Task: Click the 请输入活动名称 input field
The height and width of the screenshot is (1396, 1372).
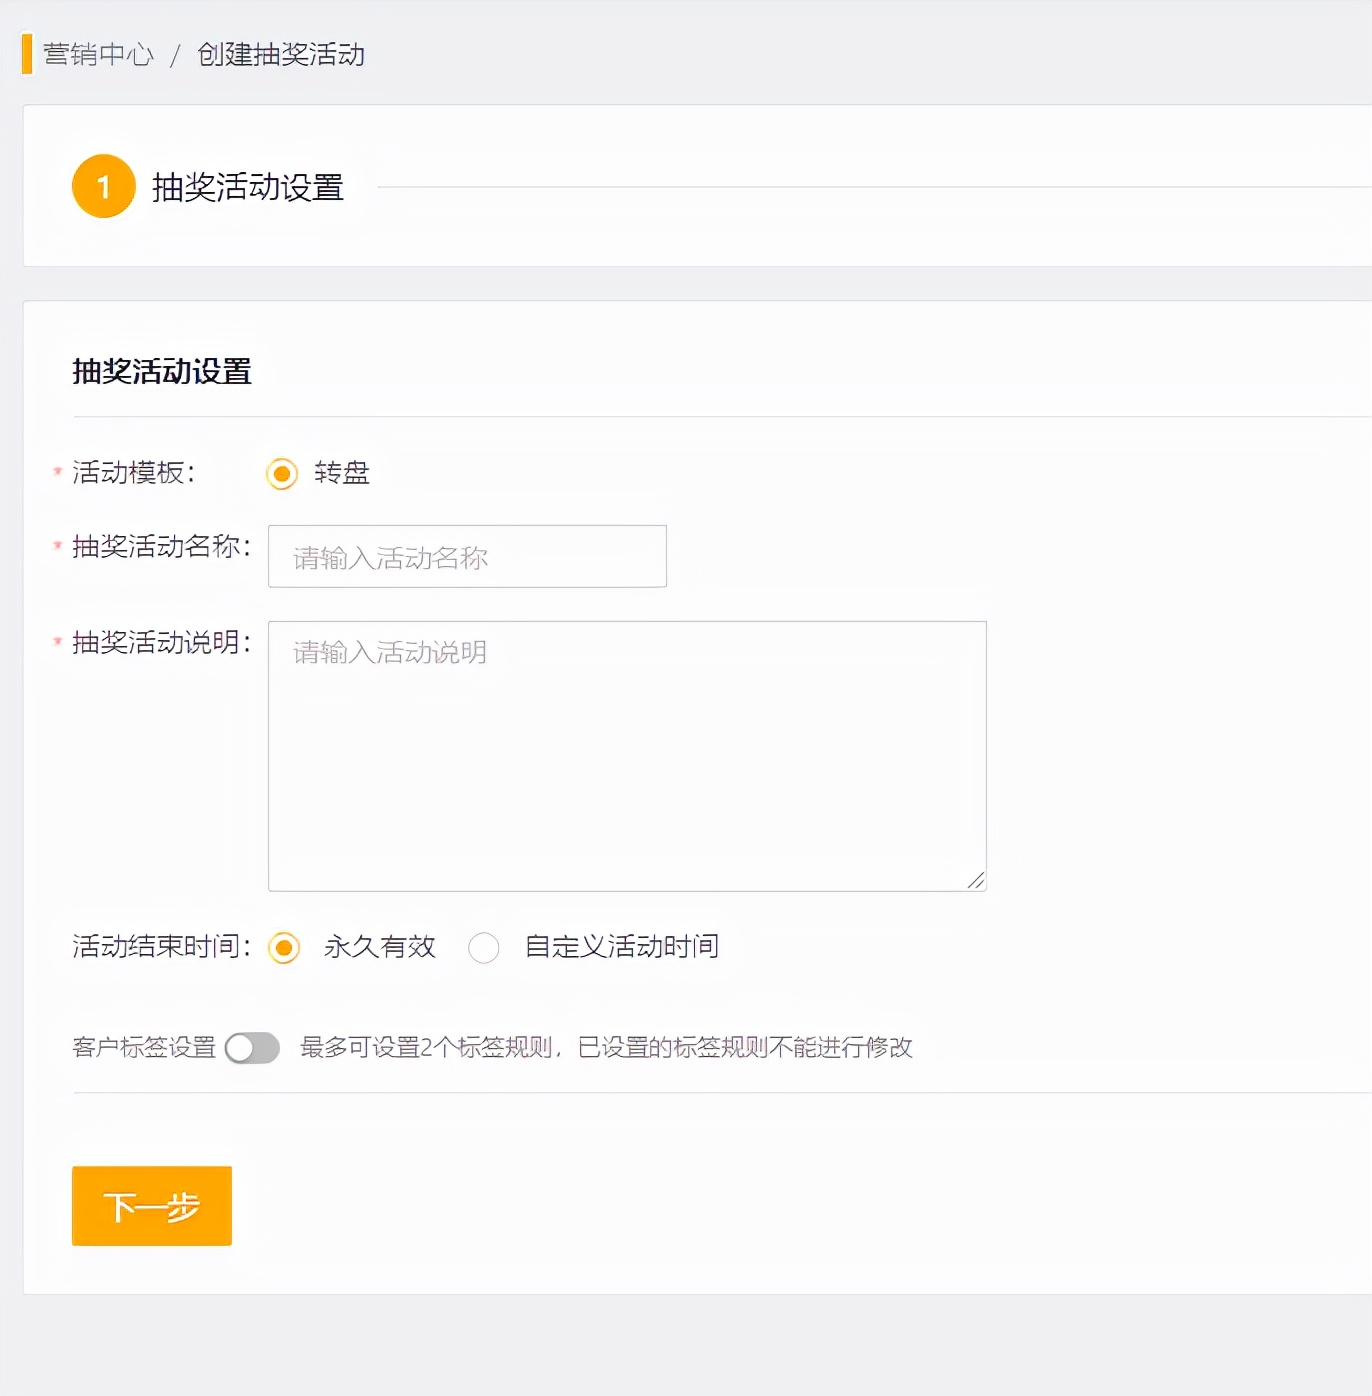Action: point(467,556)
